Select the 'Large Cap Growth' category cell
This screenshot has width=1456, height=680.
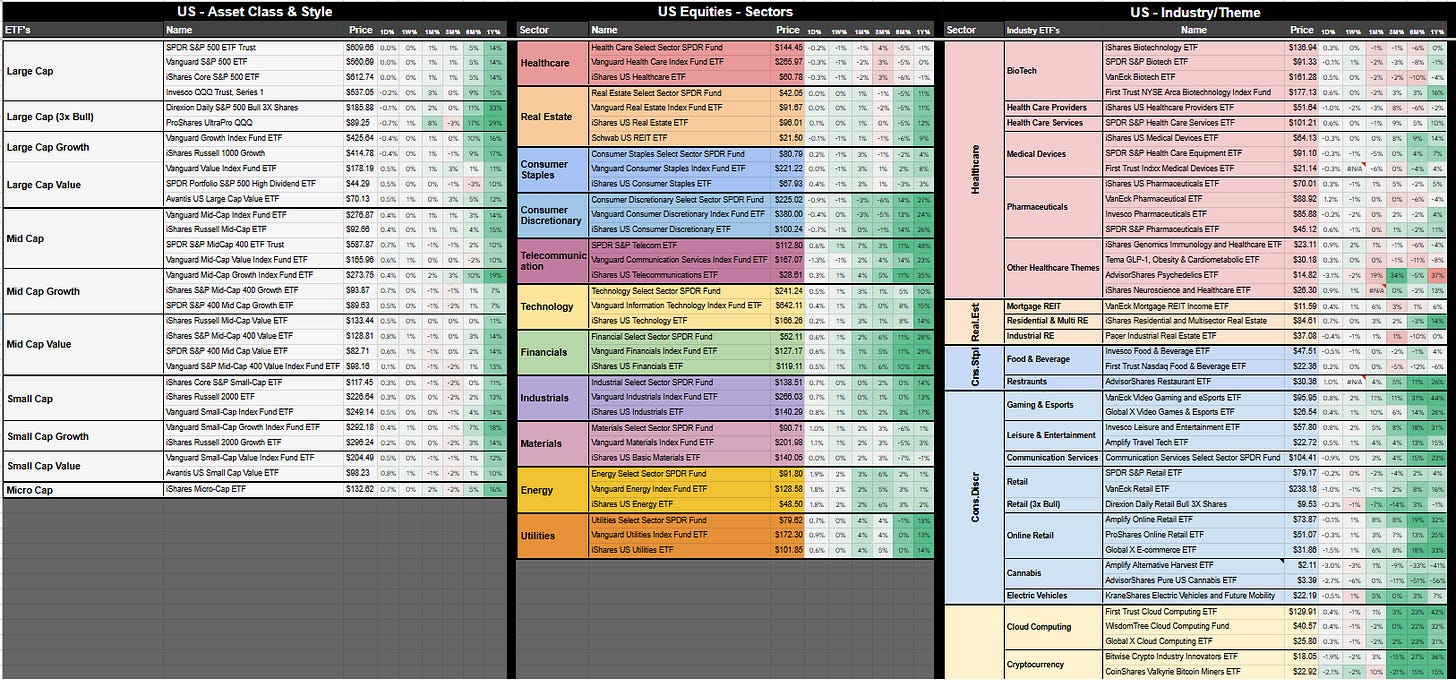(83, 146)
